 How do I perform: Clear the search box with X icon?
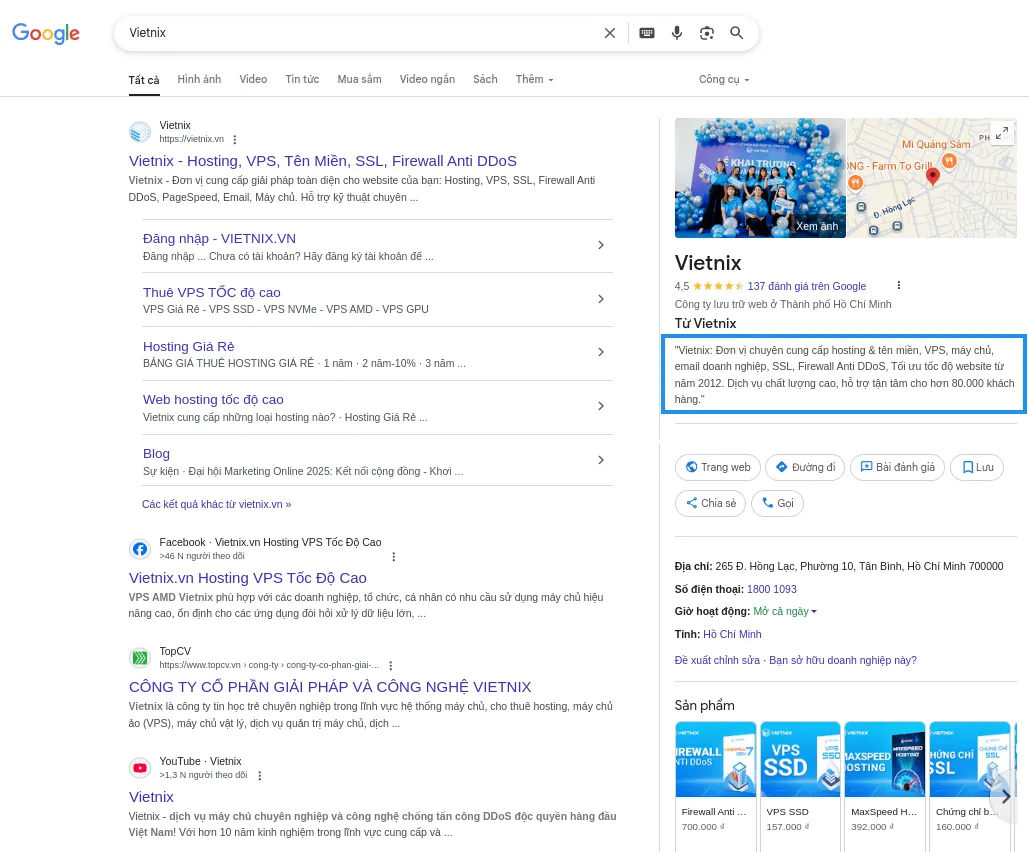(x=610, y=33)
